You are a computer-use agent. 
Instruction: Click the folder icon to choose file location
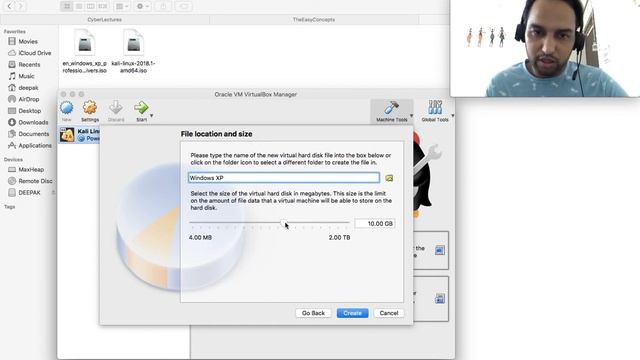coord(389,178)
